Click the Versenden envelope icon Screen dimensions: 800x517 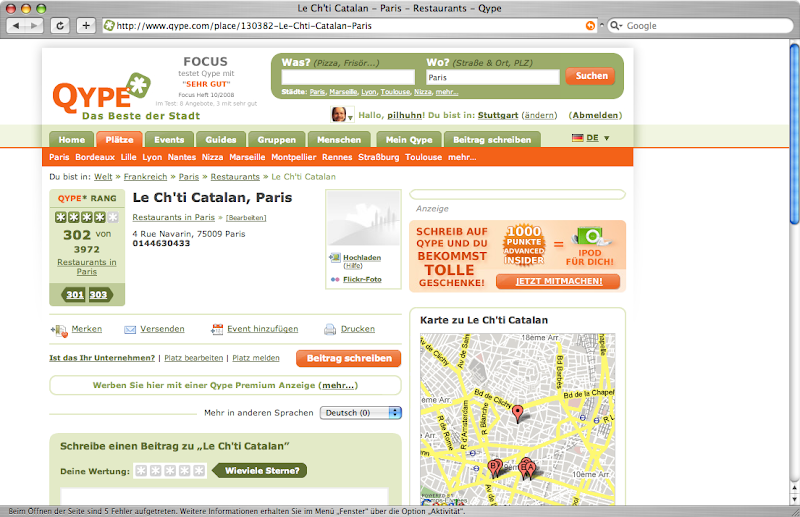[x=130, y=330]
